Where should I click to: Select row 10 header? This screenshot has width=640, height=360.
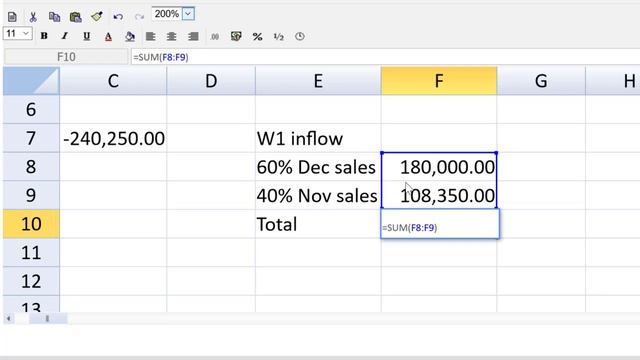pyautogui.click(x=31, y=224)
